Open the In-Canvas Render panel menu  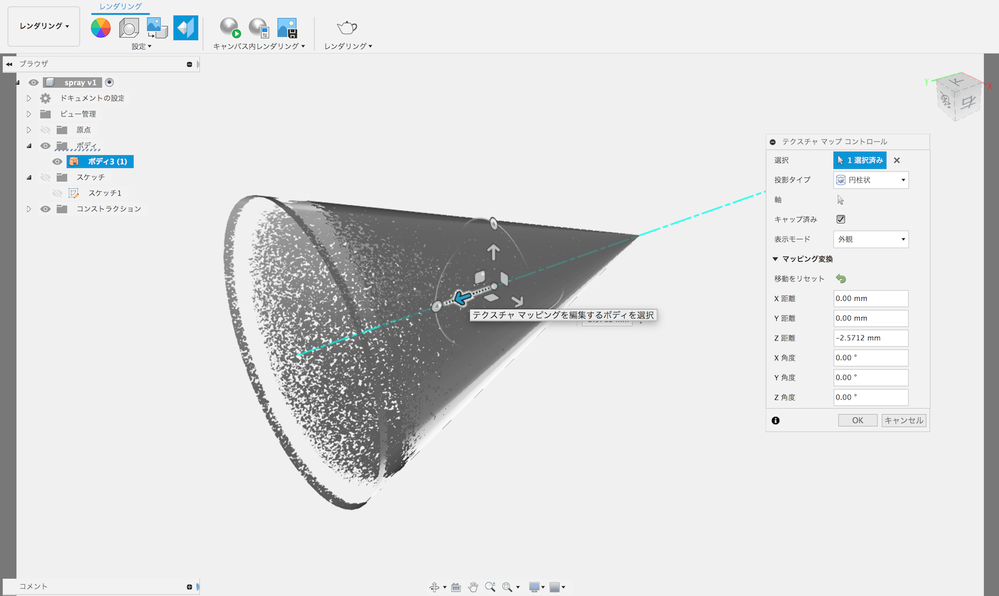[x=259, y=47]
